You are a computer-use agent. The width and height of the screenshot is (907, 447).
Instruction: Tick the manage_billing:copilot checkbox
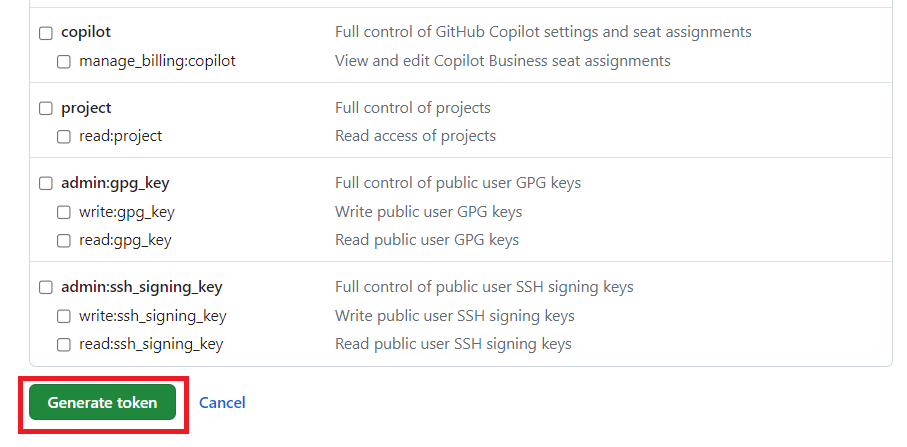pyautogui.click(x=64, y=61)
